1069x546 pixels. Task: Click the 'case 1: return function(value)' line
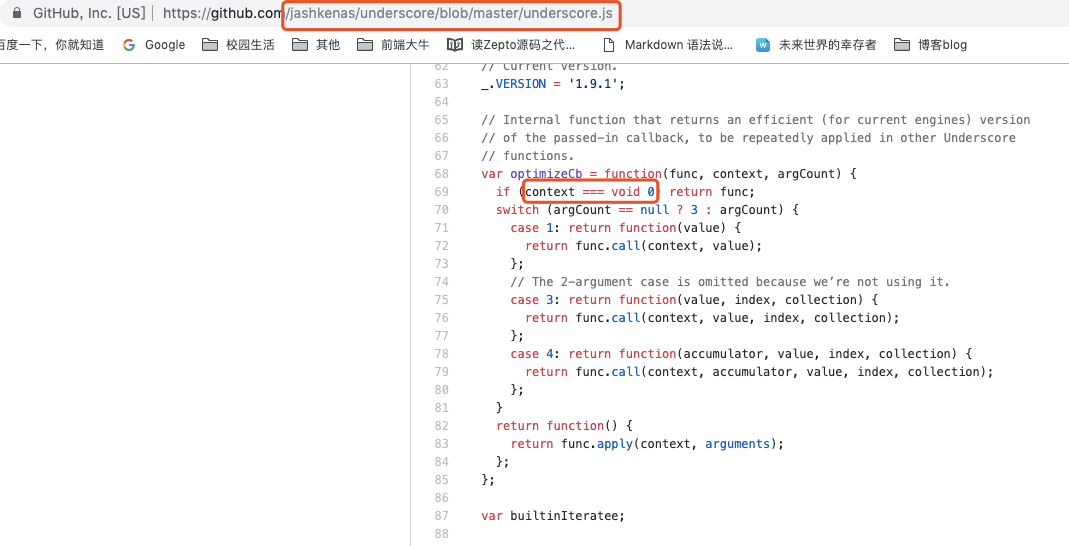(x=625, y=228)
